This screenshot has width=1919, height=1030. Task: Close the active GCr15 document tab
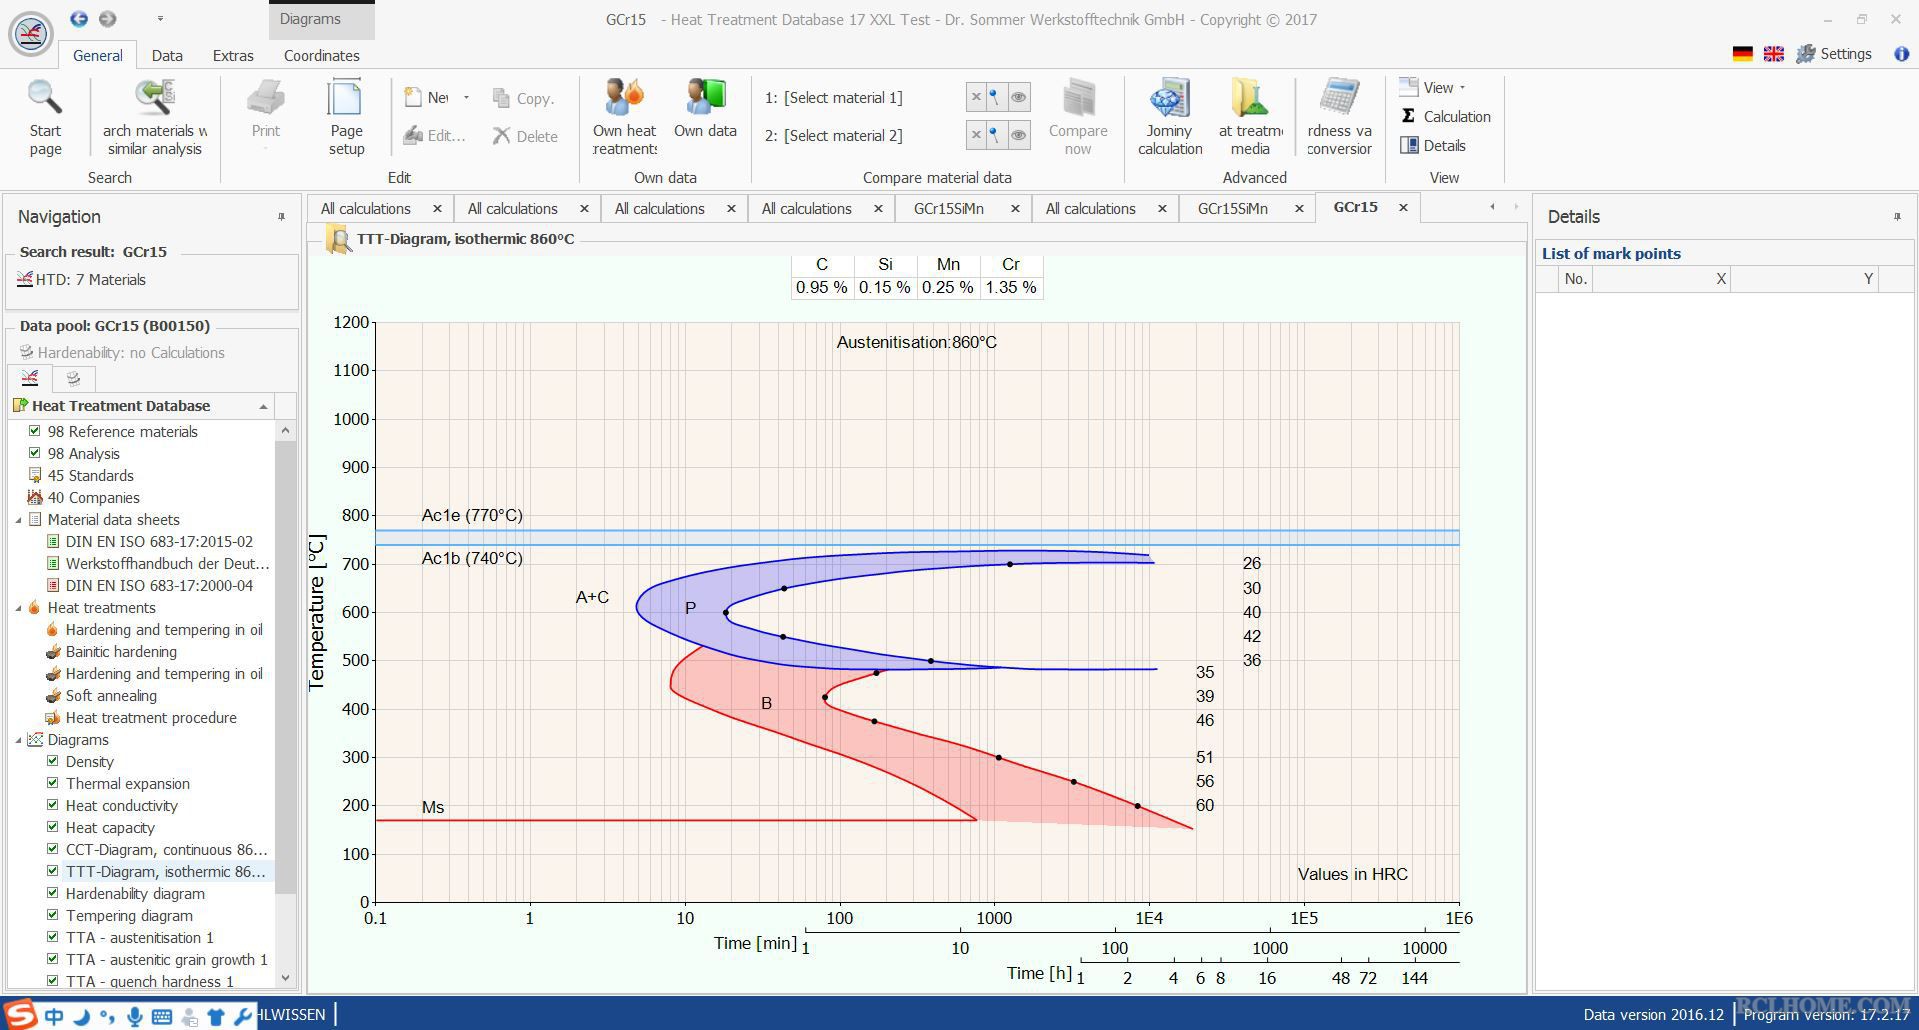tap(1403, 207)
